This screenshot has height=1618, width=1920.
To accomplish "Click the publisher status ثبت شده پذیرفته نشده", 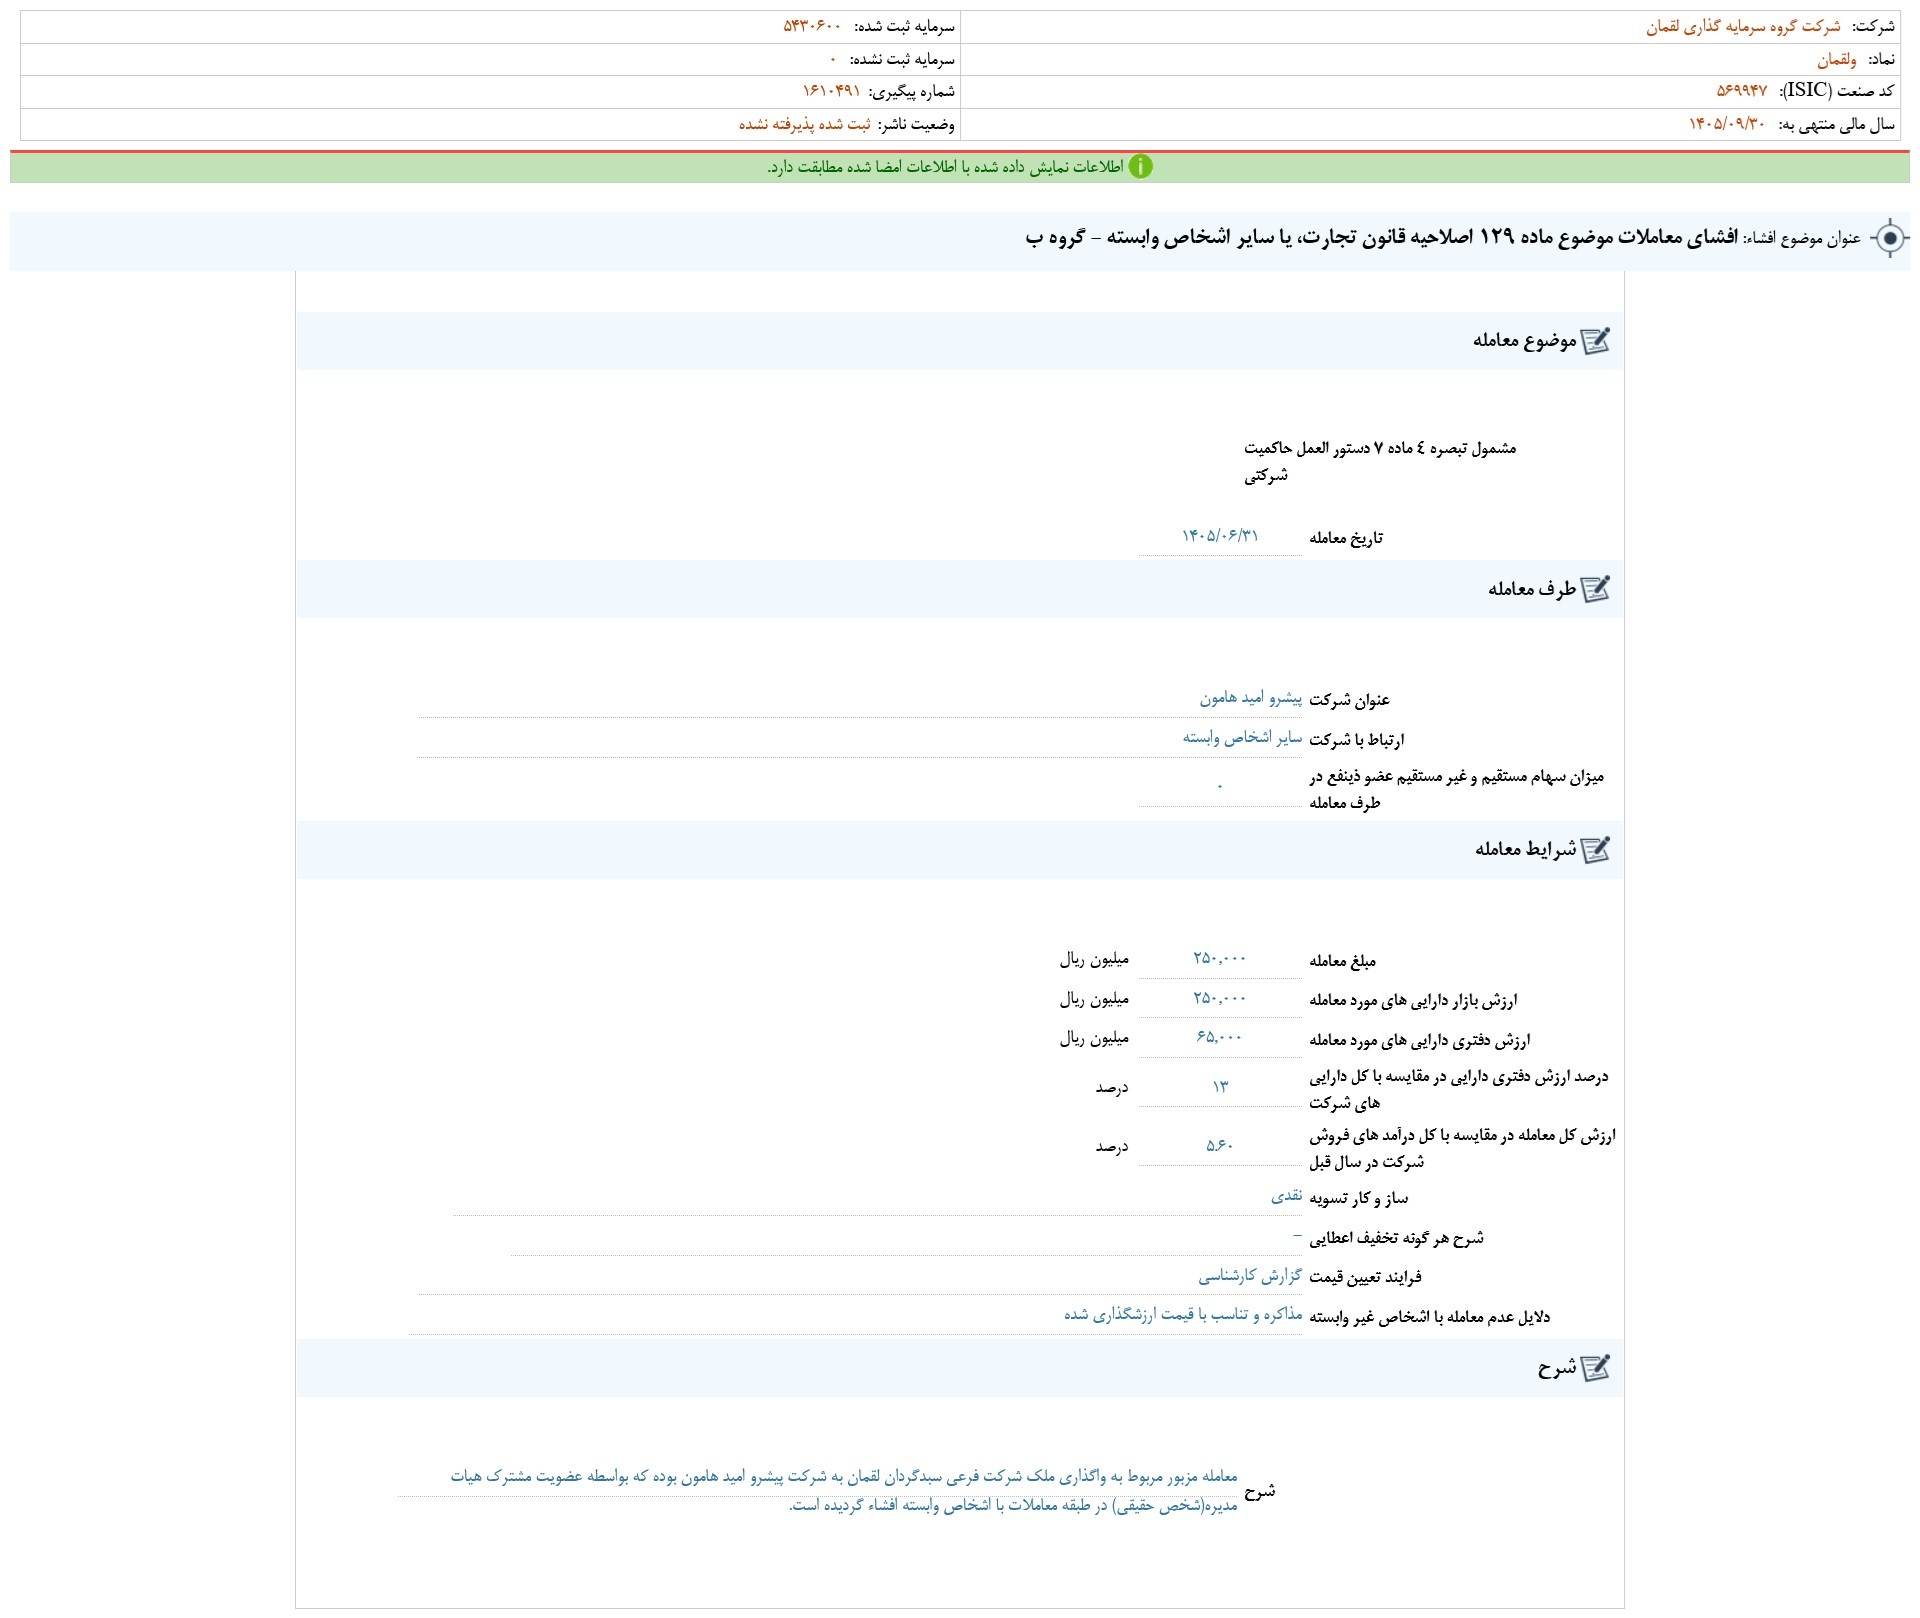I will (x=805, y=124).
